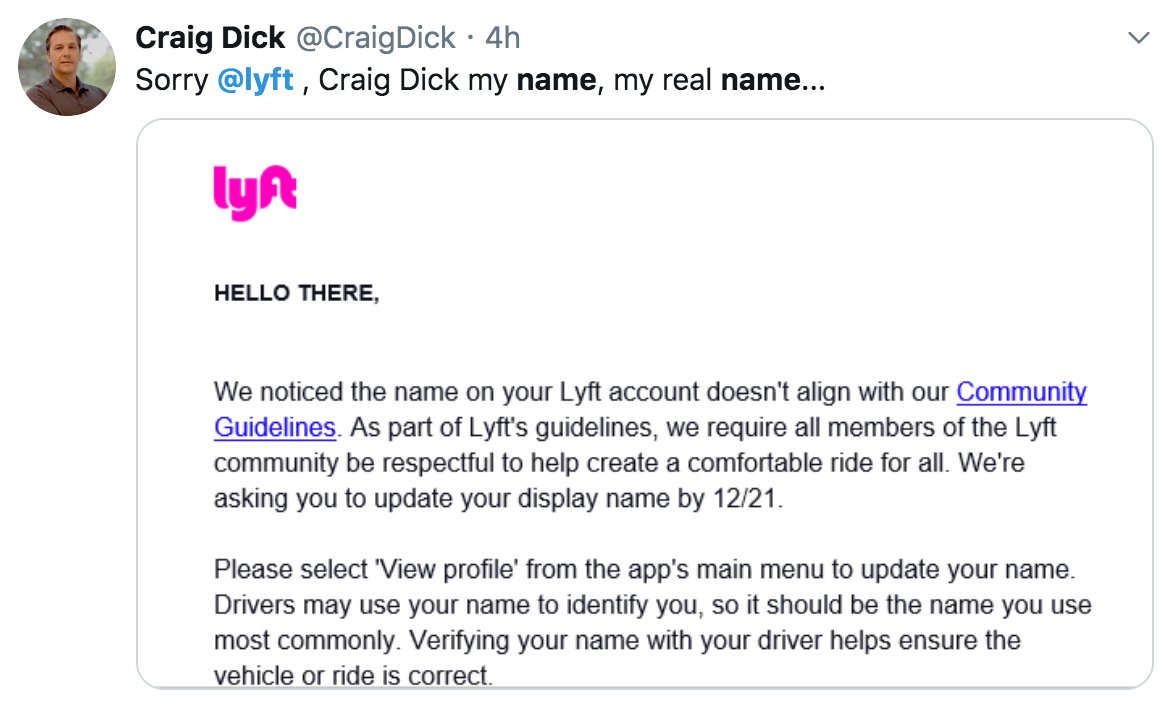This screenshot has width=1176, height=704.
Task: Follow the Guidelines hyperlink in email
Action: 274,427
